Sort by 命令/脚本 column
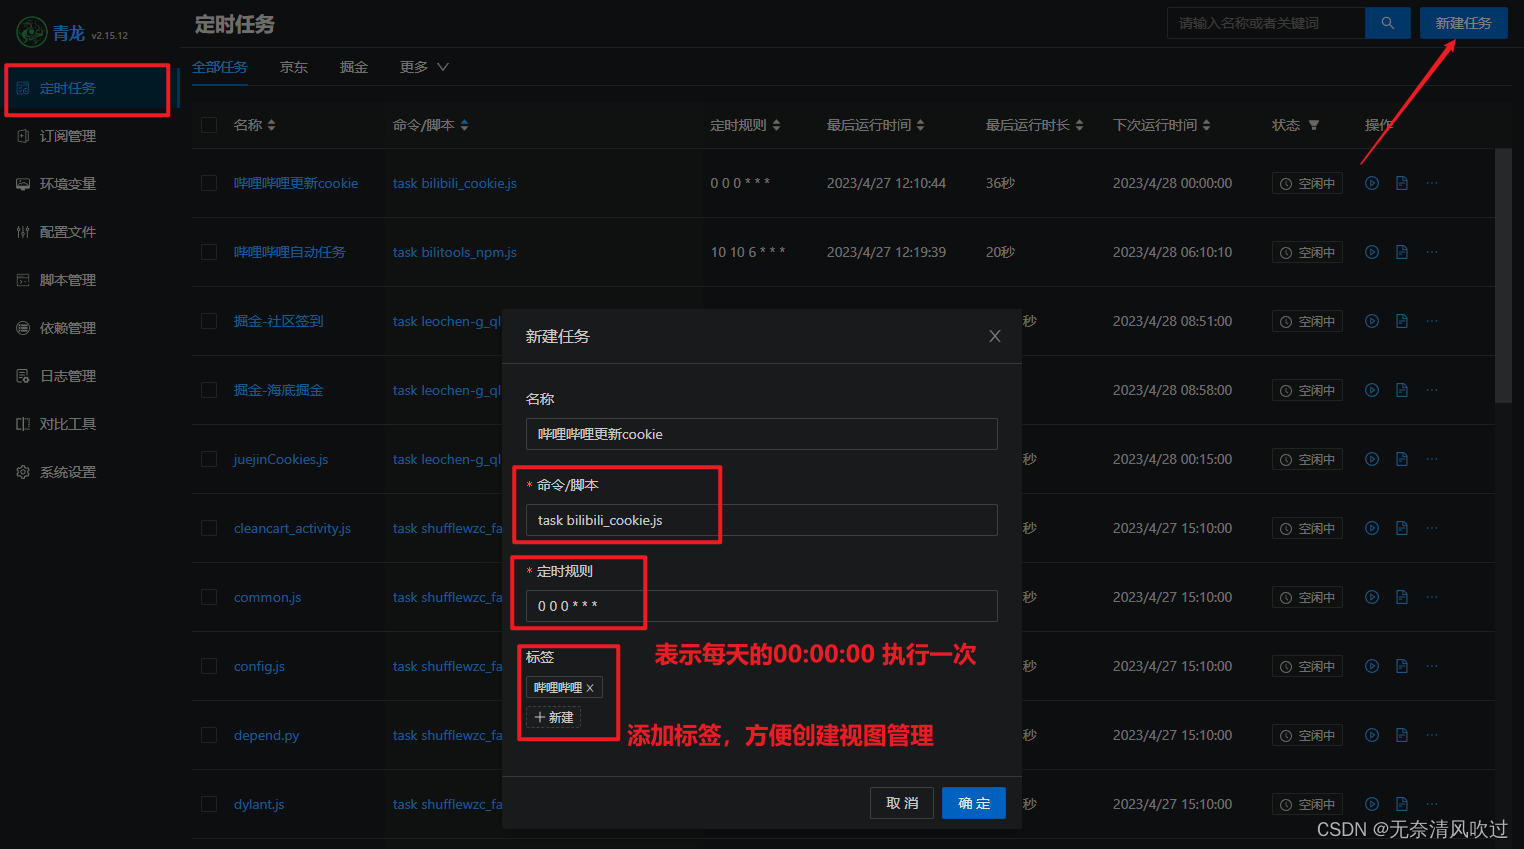Screen dimensions: 1524x849 click(465, 125)
